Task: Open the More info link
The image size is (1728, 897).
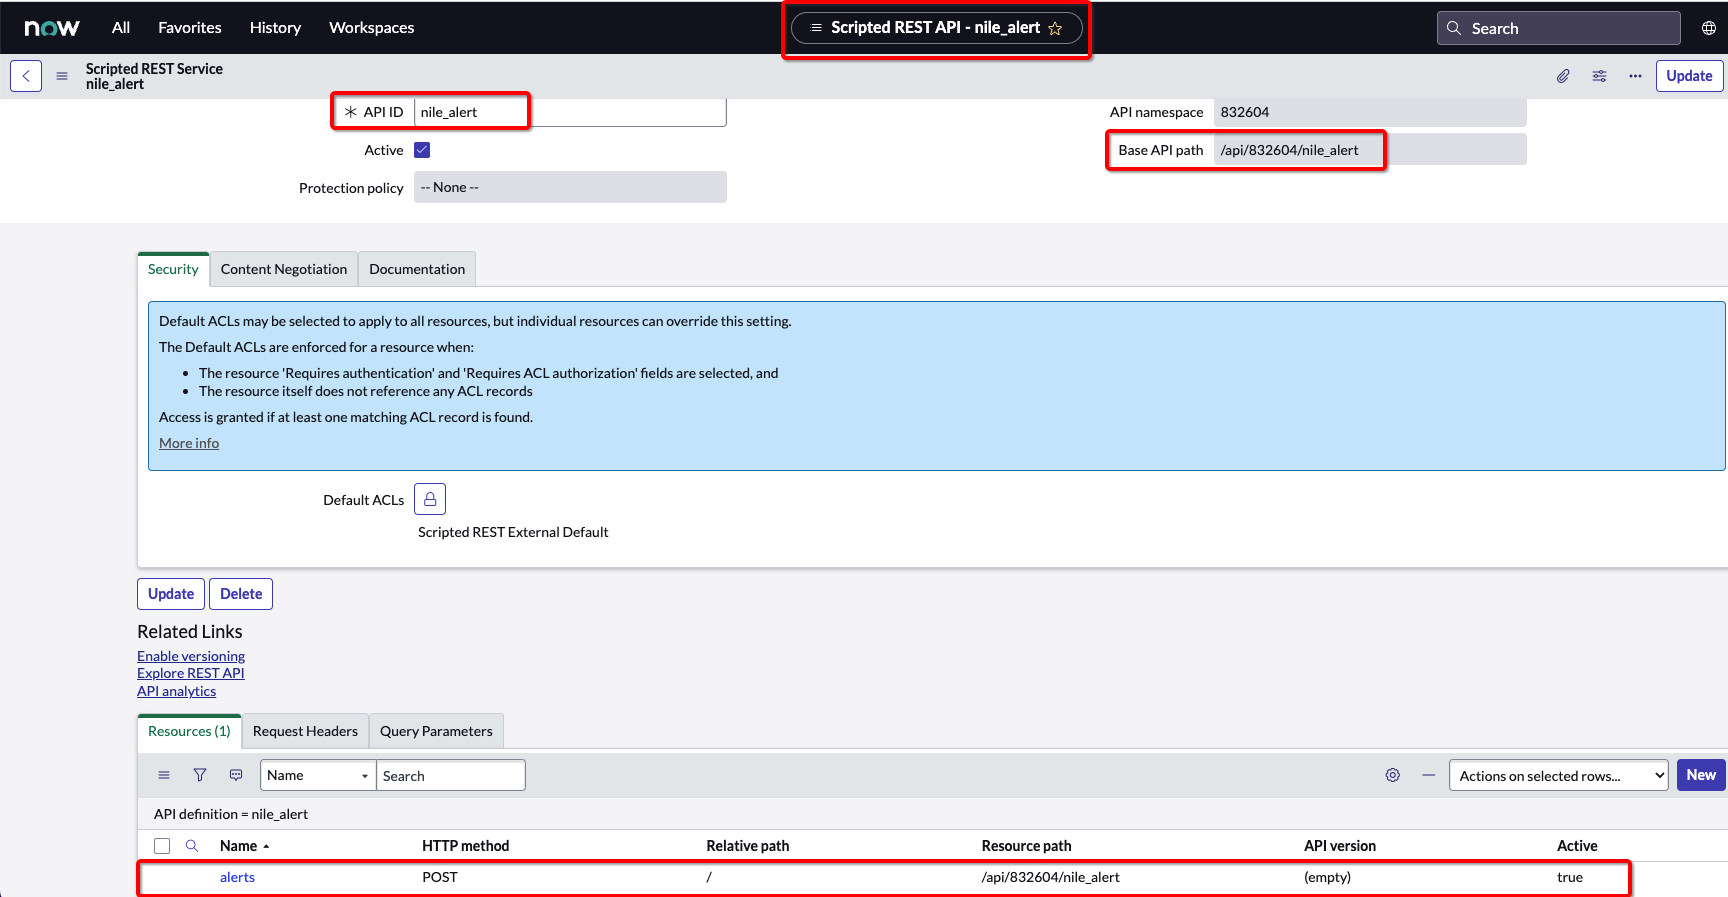Action: [x=189, y=443]
